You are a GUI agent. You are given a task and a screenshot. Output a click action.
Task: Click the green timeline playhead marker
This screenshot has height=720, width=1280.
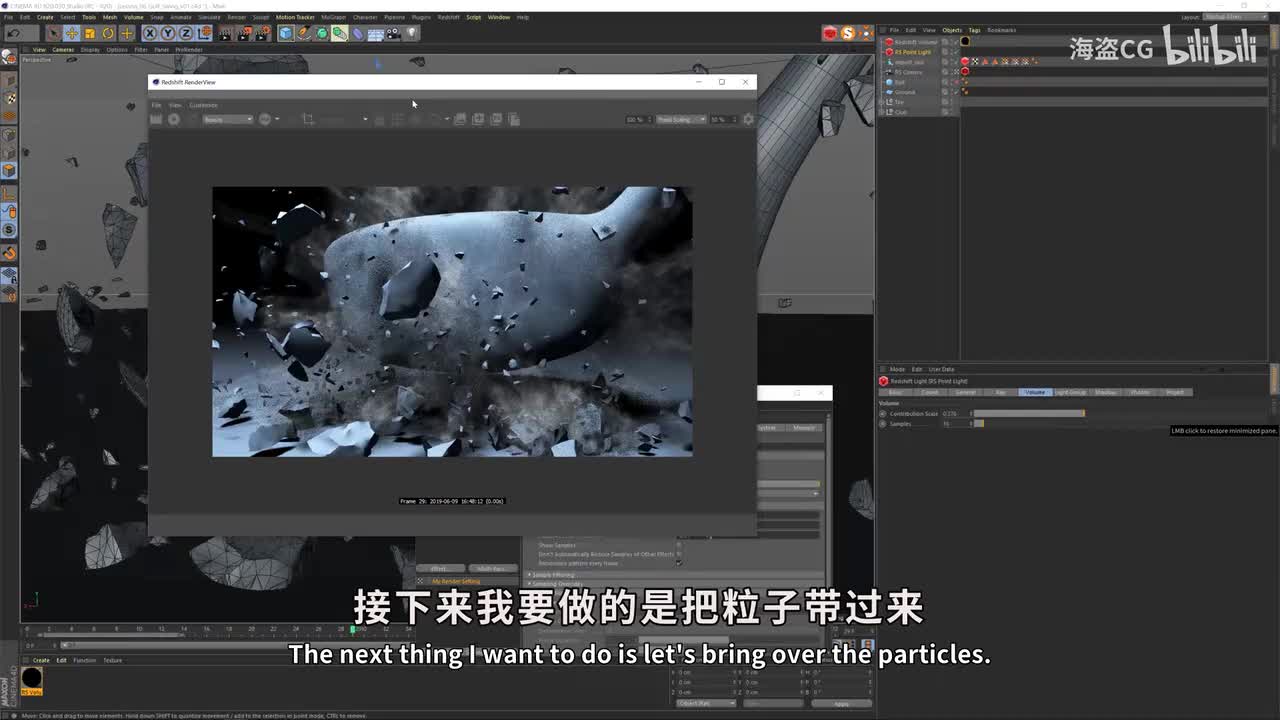tap(352, 629)
